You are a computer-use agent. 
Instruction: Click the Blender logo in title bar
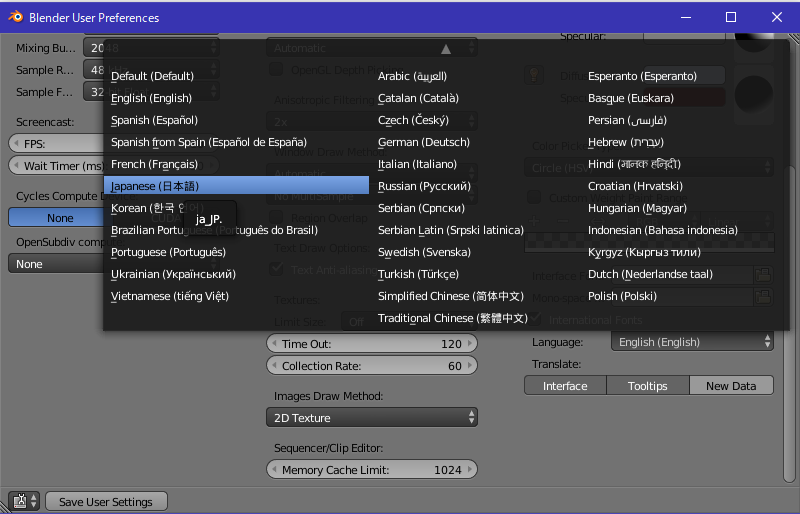click(14, 17)
